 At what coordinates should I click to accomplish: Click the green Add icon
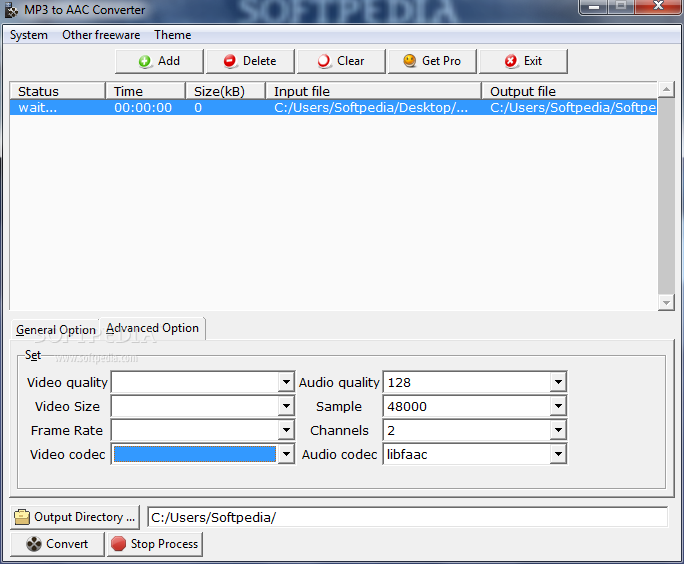click(x=145, y=62)
